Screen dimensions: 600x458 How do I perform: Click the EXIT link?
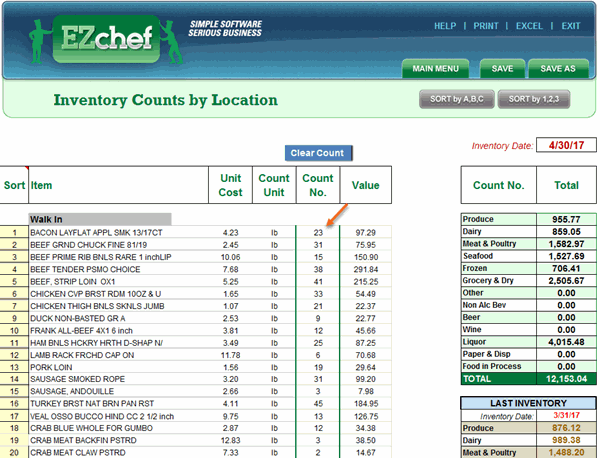pyautogui.click(x=571, y=26)
